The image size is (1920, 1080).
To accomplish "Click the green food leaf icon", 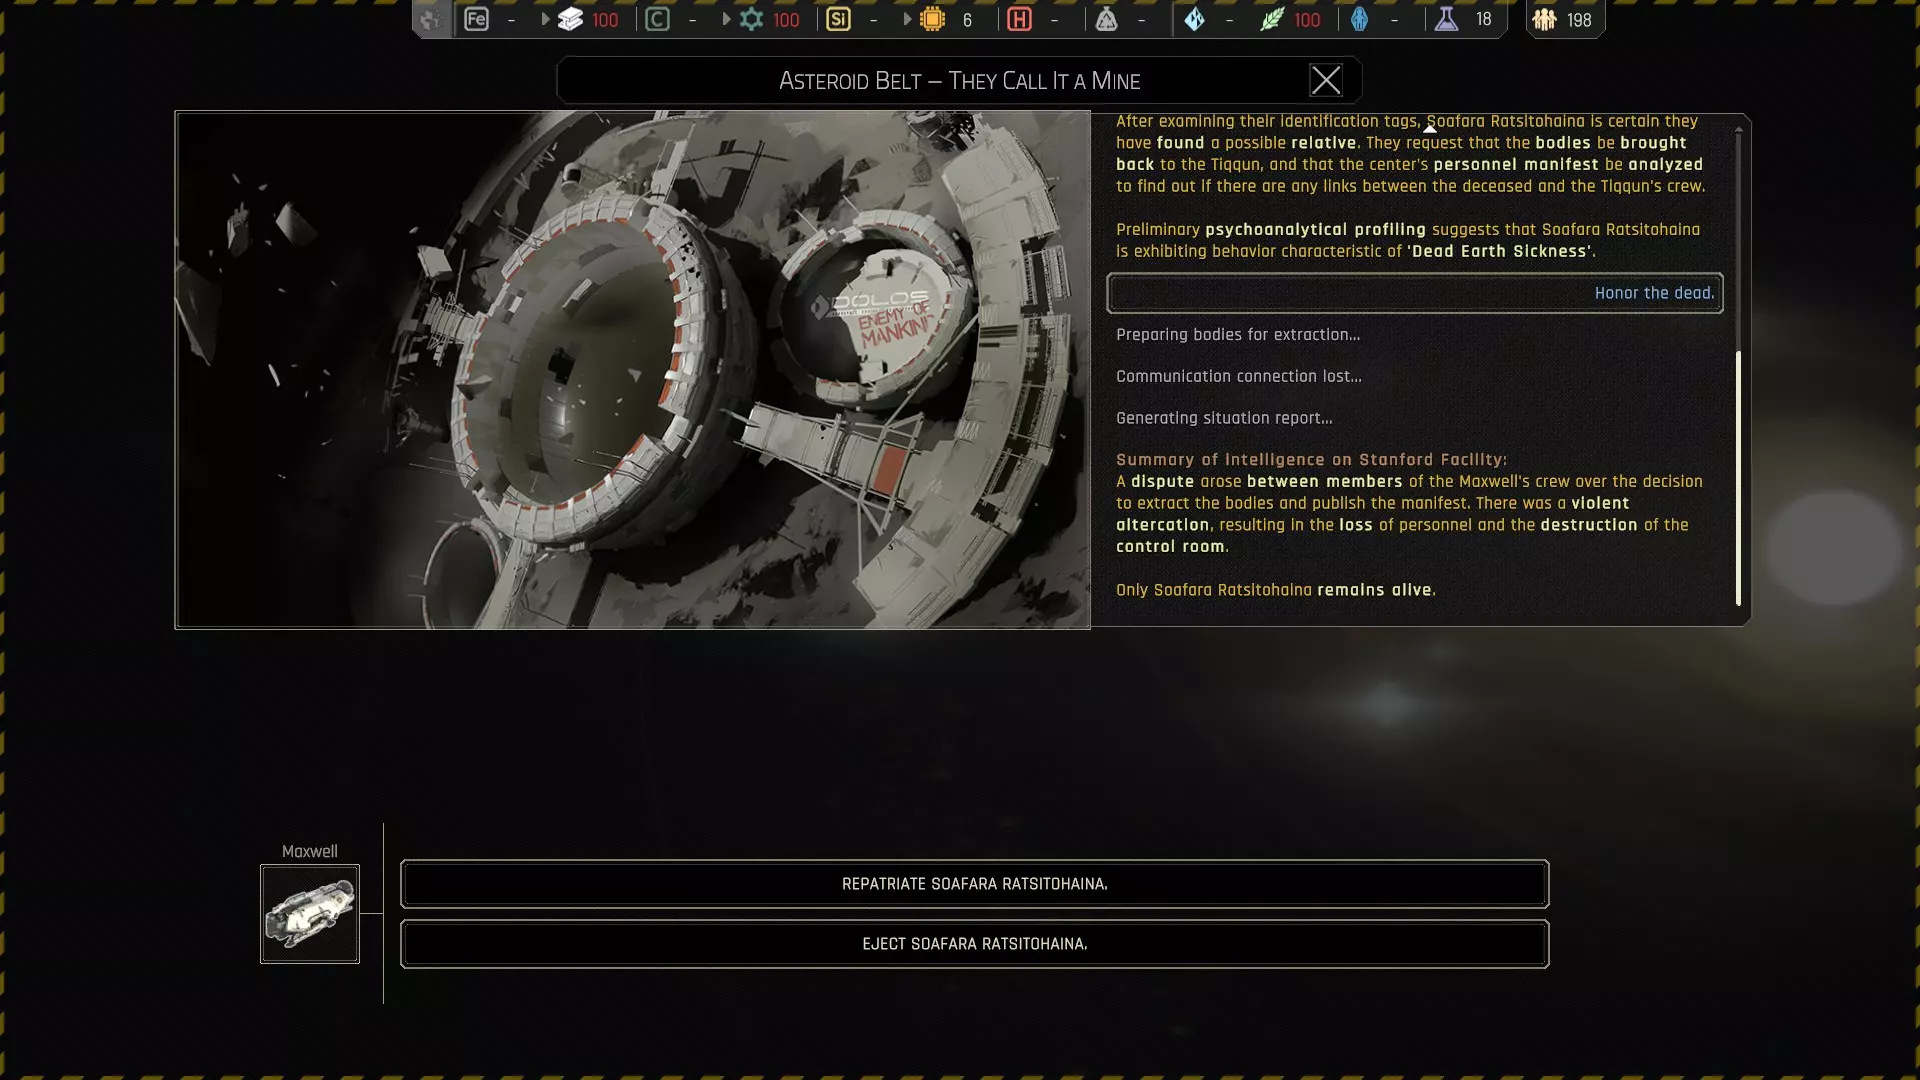I will (x=1271, y=19).
